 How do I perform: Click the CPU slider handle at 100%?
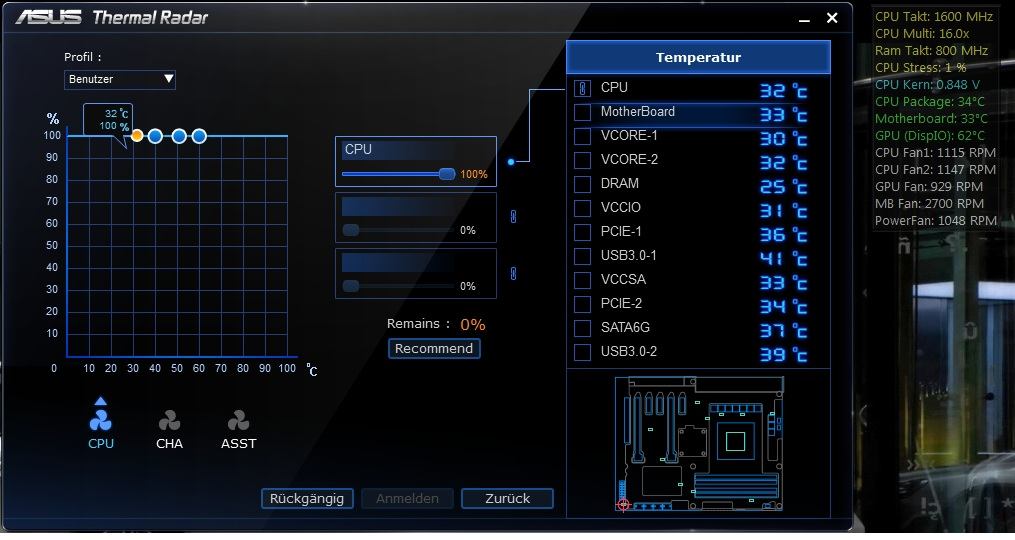(x=447, y=174)
